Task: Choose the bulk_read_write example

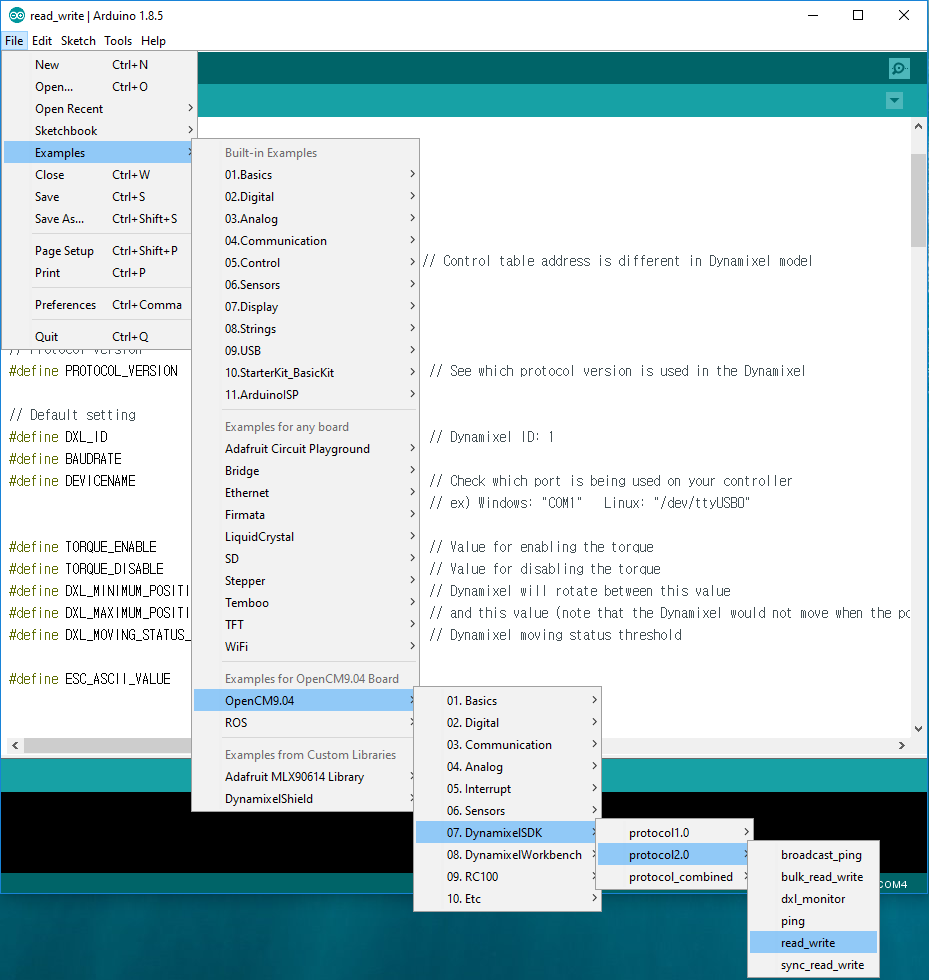Action: coord(821,877)
